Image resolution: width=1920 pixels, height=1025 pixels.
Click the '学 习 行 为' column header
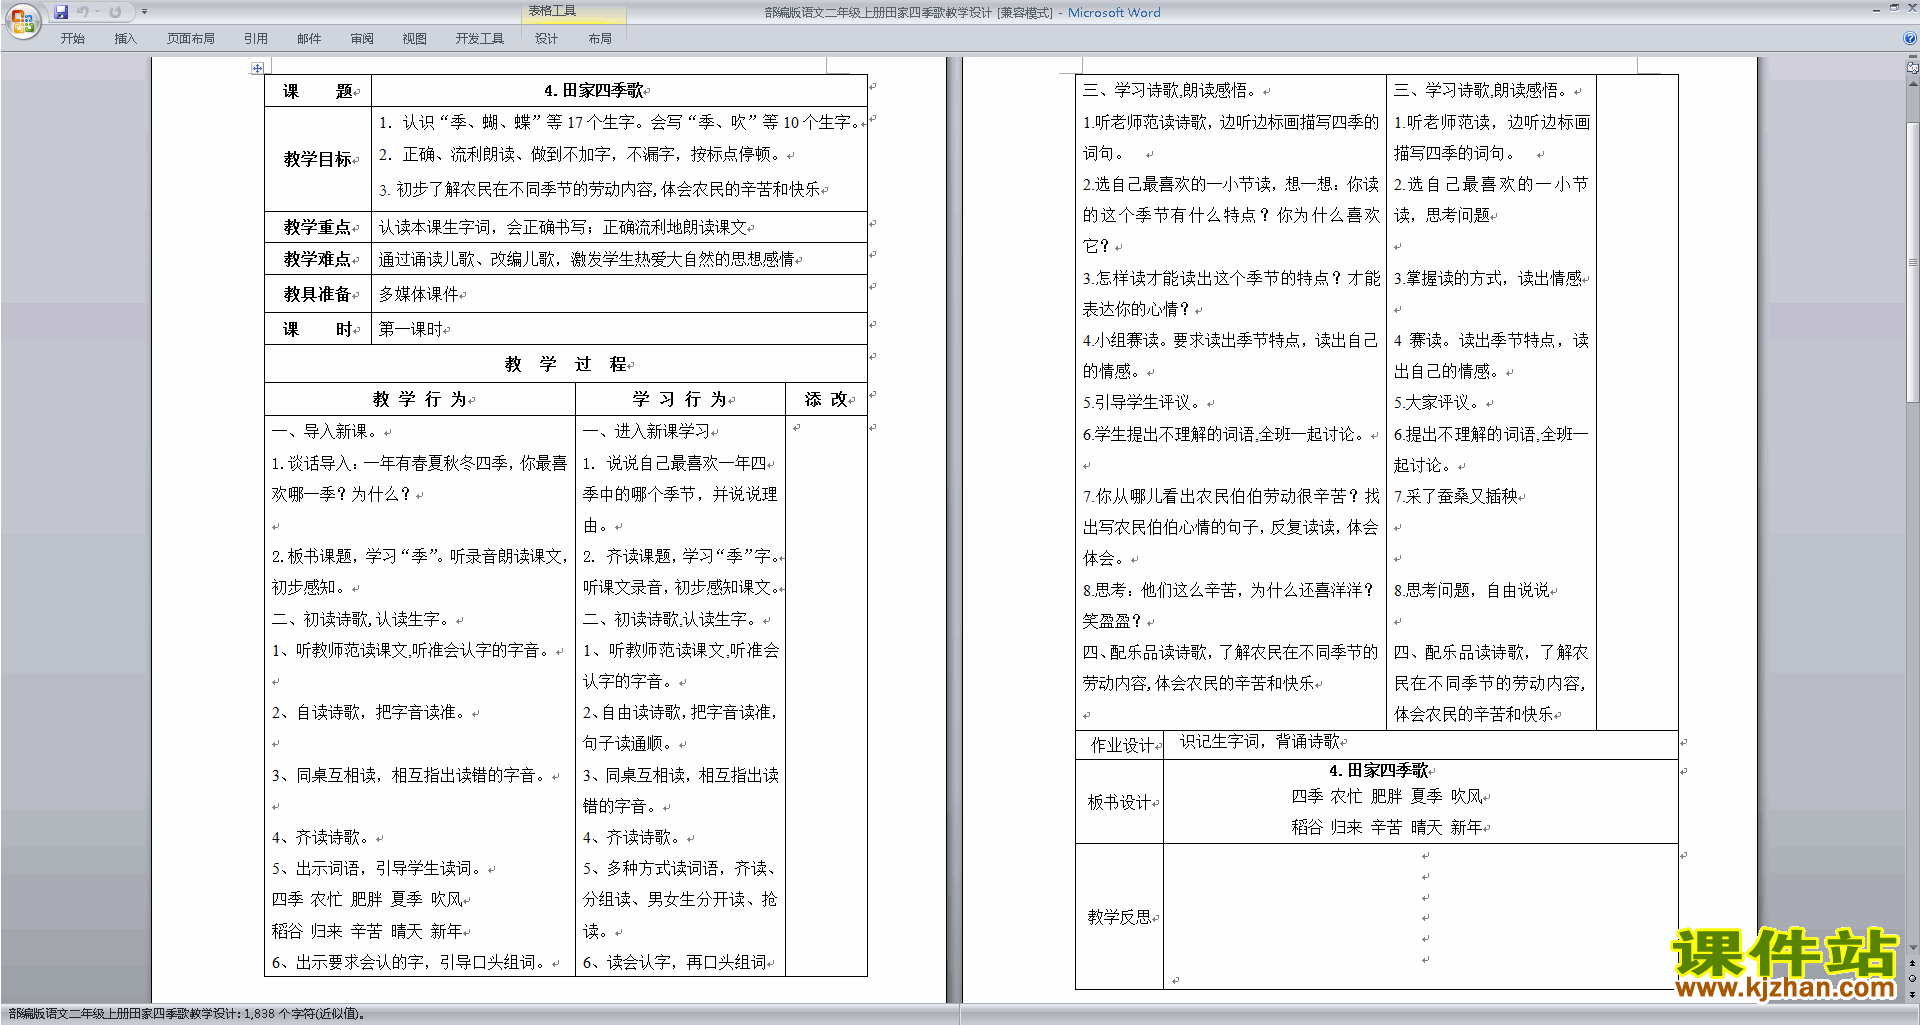pyautogui.click(x=681, y=399)
